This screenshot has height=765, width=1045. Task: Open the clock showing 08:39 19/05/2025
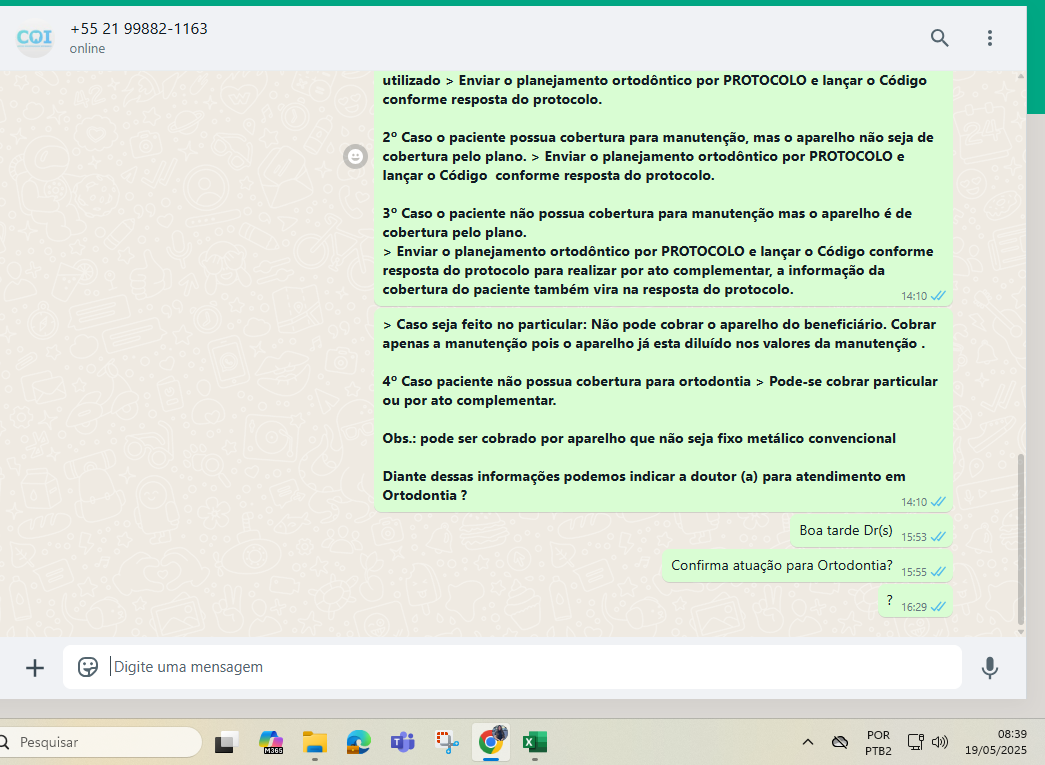(996, 742)
